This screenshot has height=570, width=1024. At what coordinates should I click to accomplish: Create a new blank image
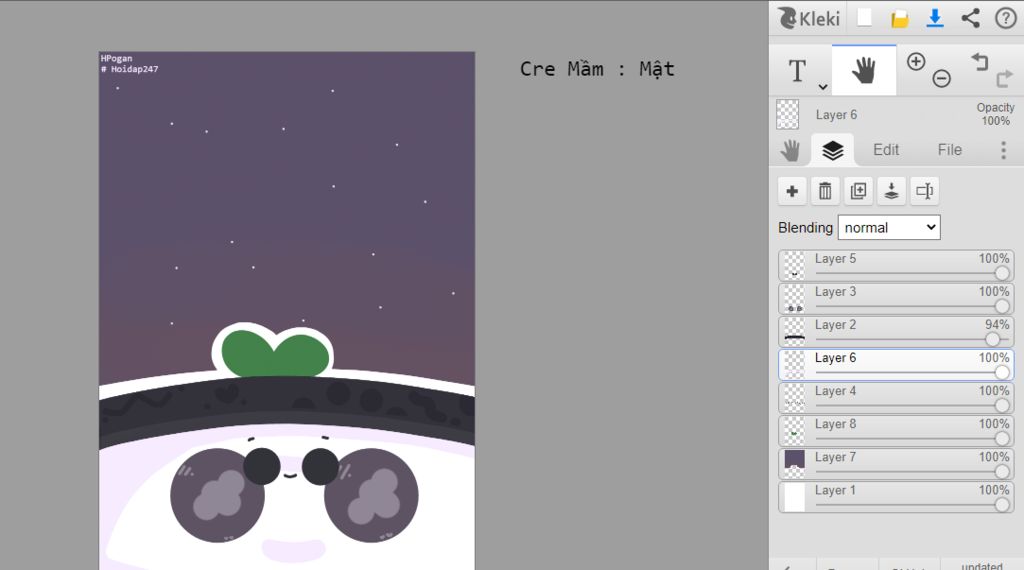point(865,18)
